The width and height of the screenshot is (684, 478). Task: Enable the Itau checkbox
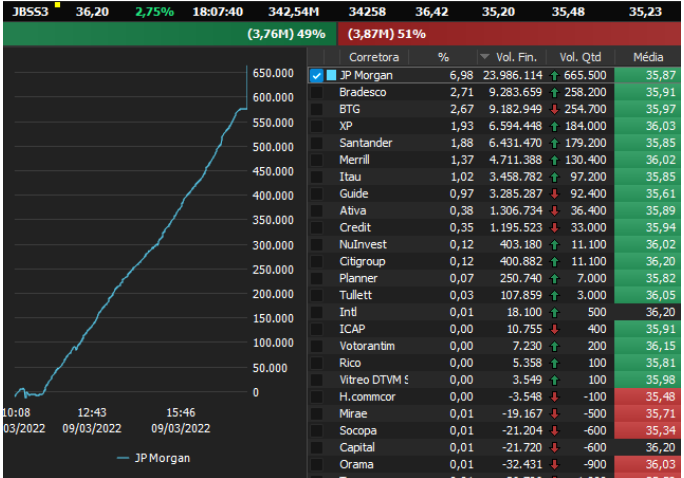coord(316,177)
